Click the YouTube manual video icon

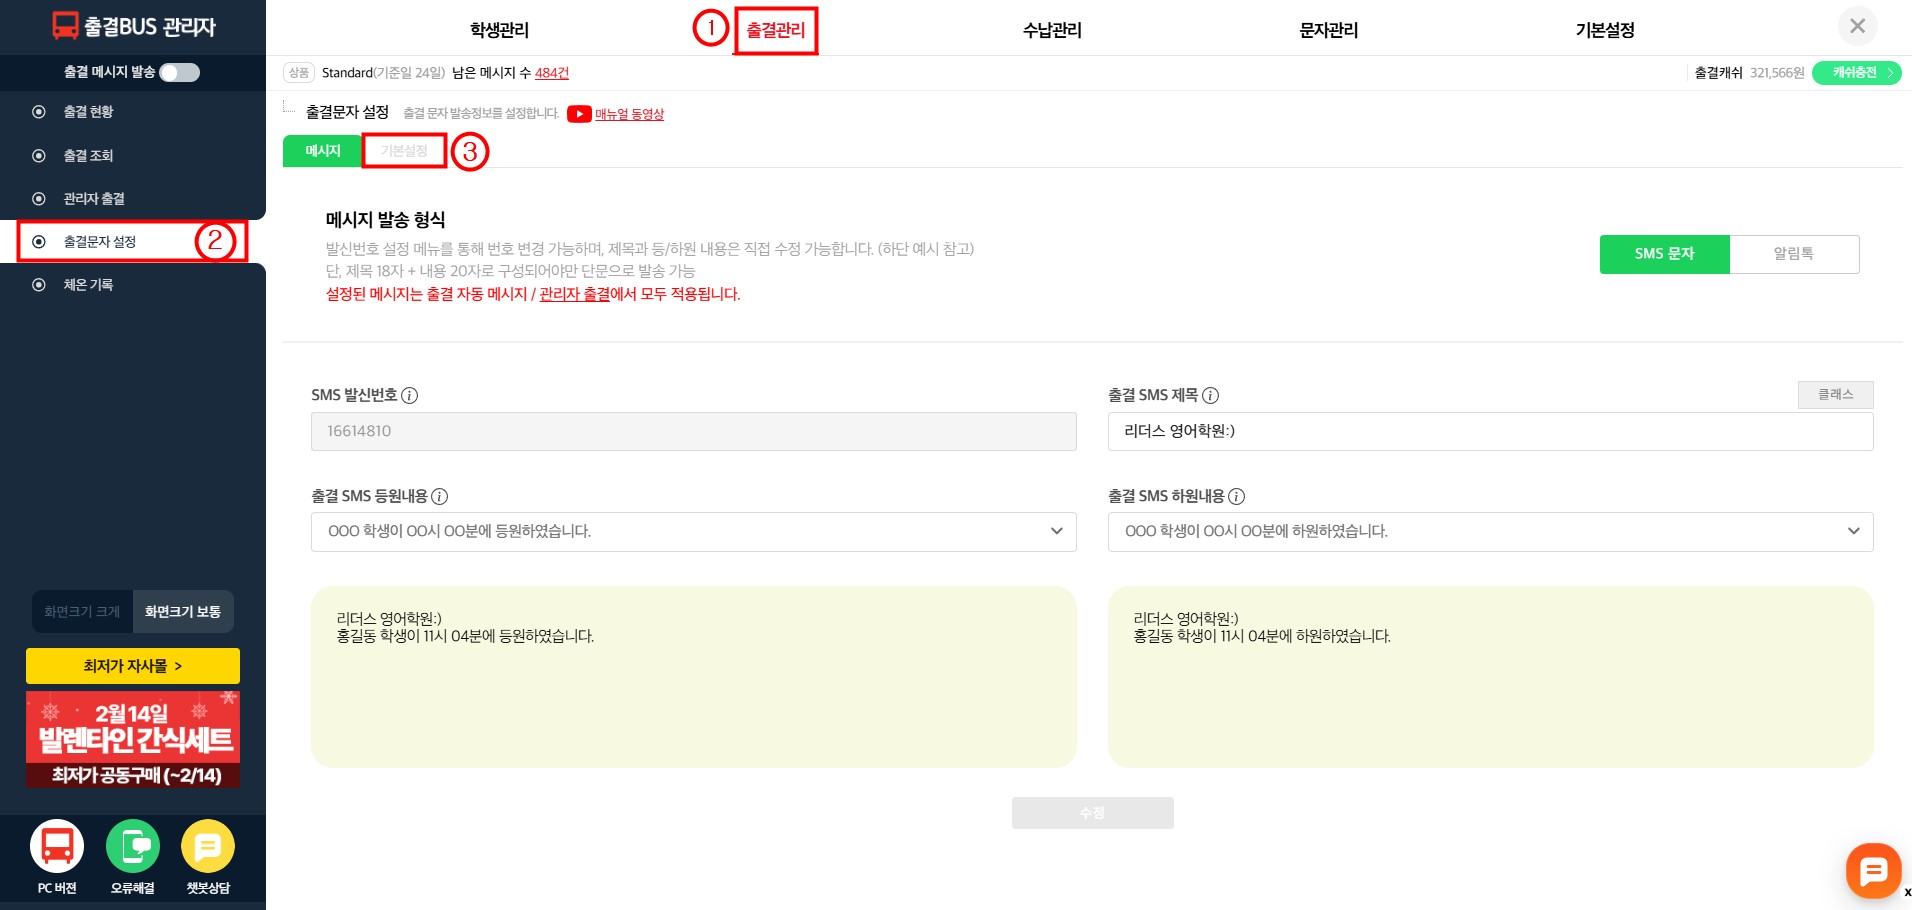click(579, 114)
